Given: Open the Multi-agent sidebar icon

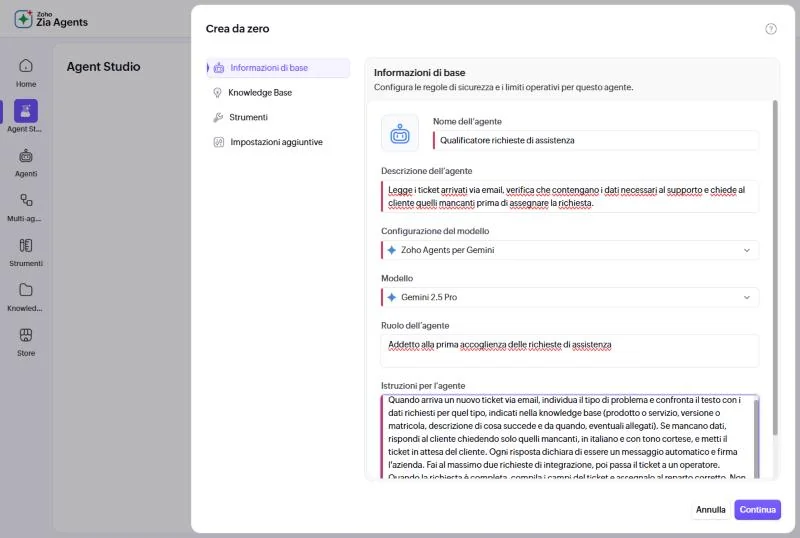Looking at the screenshot, I should [26, 200].
